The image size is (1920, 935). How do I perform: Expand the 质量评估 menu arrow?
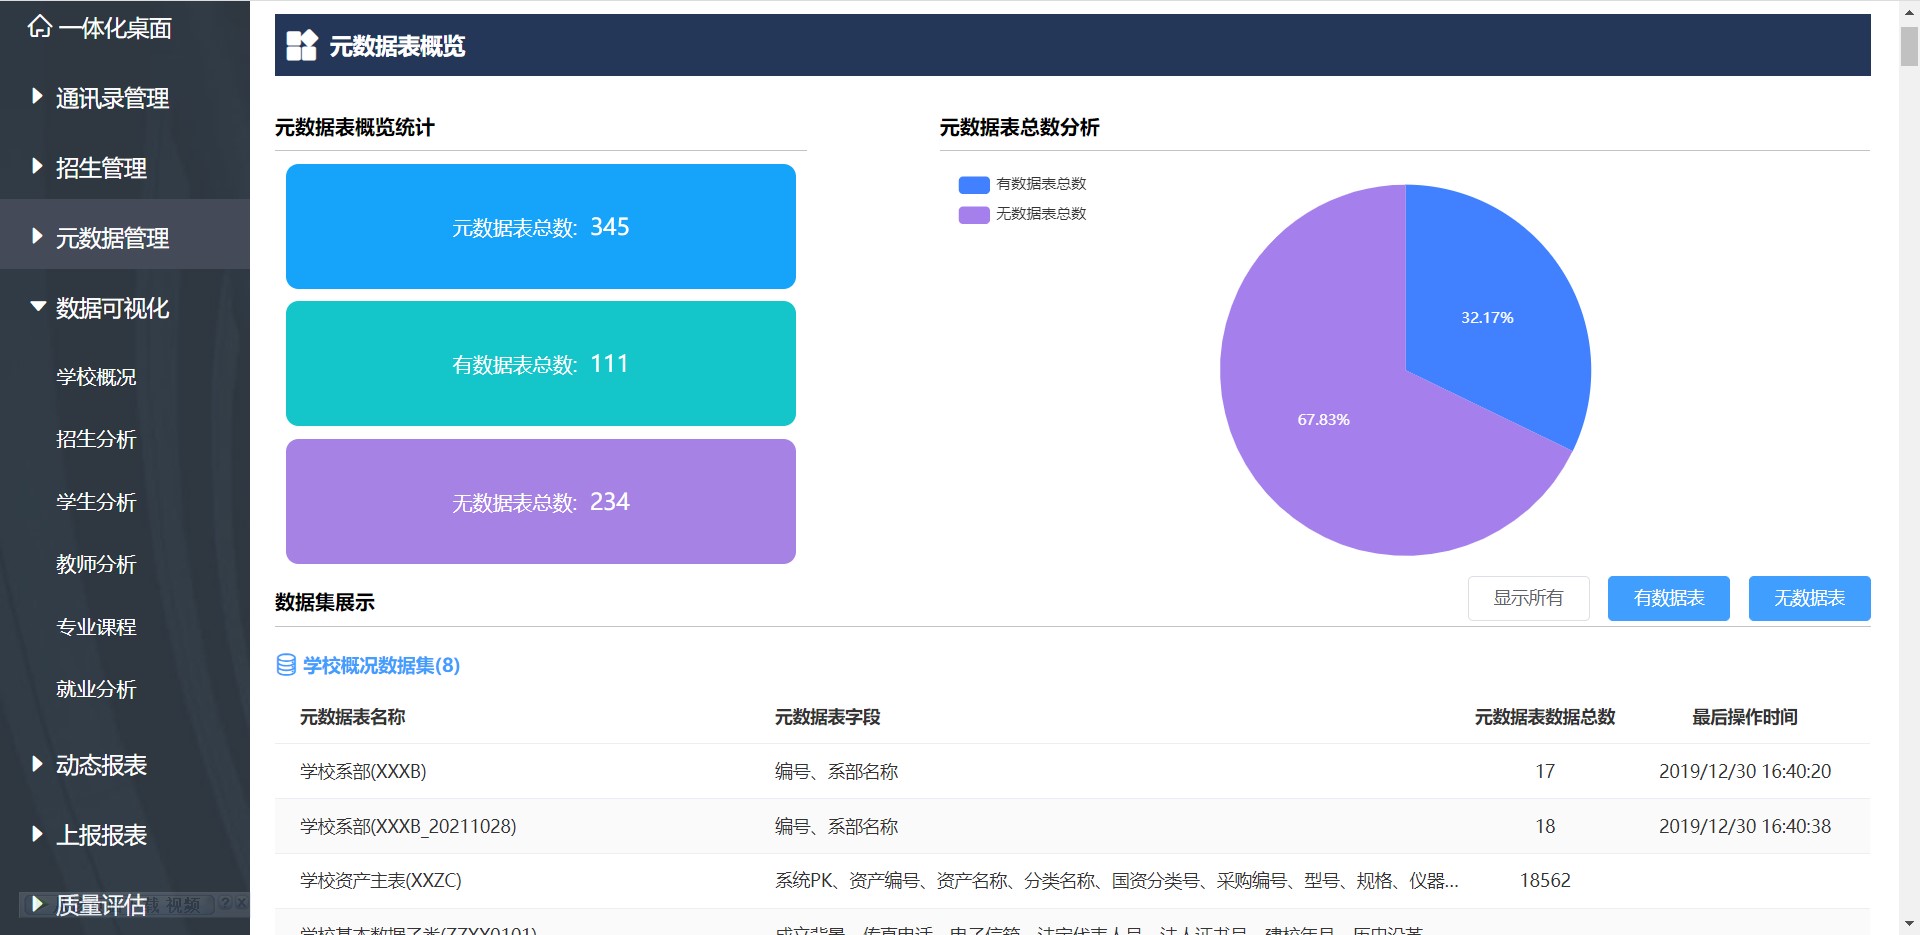37,904
